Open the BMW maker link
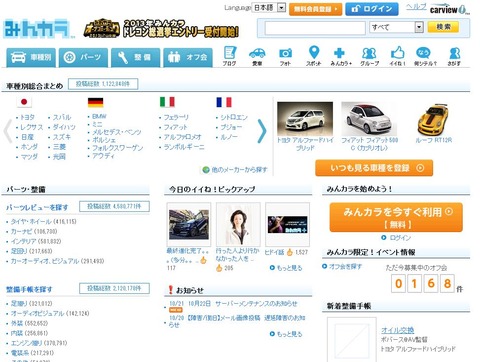Viewport: 480px width, 362px height. [99, 116]
